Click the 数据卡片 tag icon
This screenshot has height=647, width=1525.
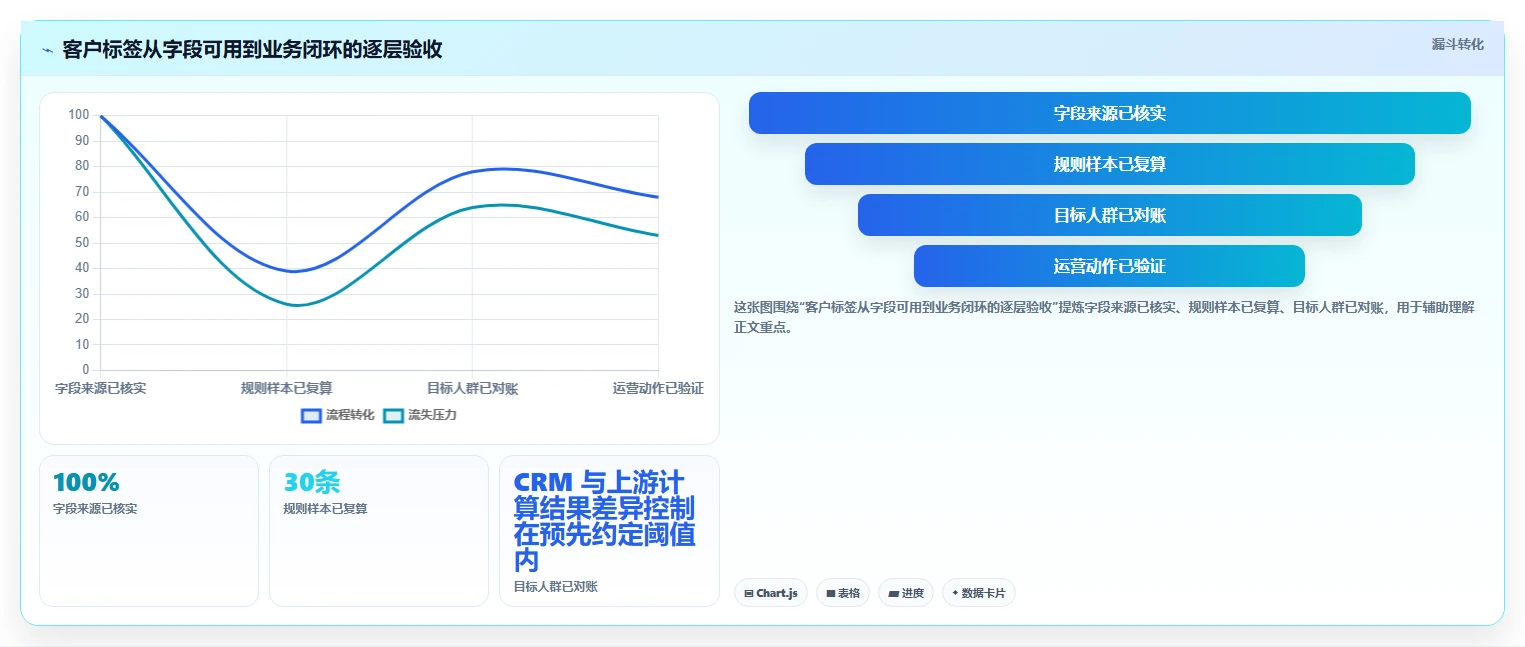(x=955, y=593)
